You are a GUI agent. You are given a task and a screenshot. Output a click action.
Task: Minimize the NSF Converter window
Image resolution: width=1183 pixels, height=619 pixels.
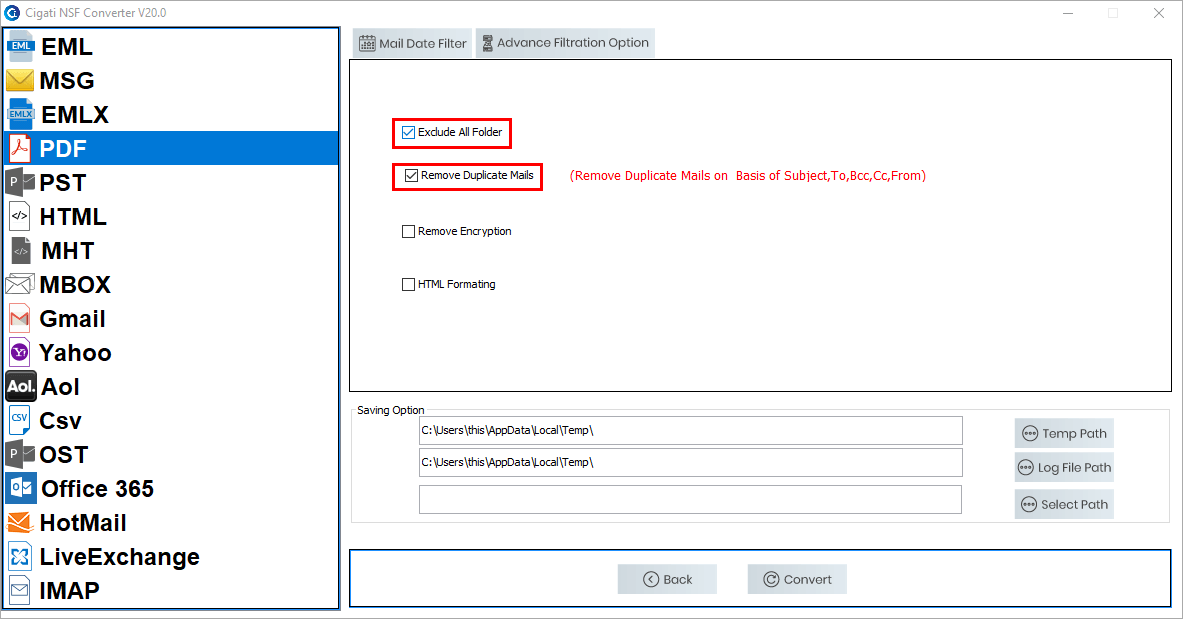[1068, 13]
